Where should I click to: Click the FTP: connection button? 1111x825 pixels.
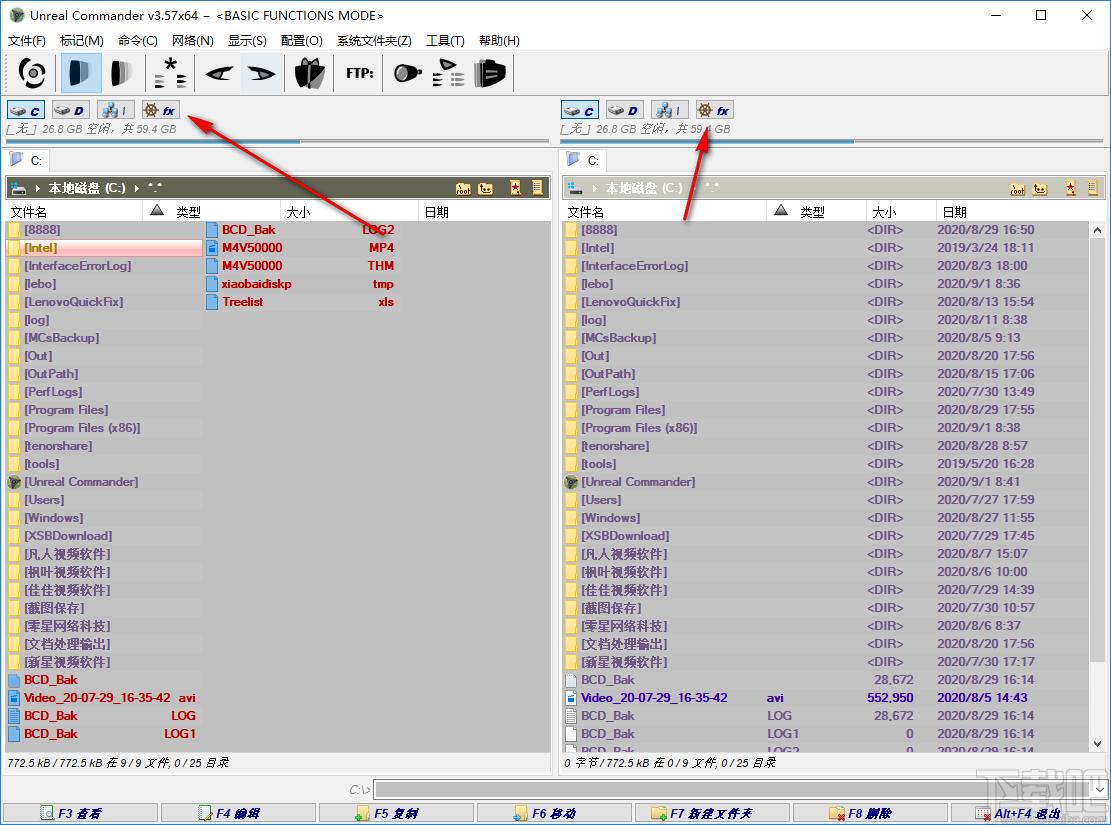coord(360,73)
